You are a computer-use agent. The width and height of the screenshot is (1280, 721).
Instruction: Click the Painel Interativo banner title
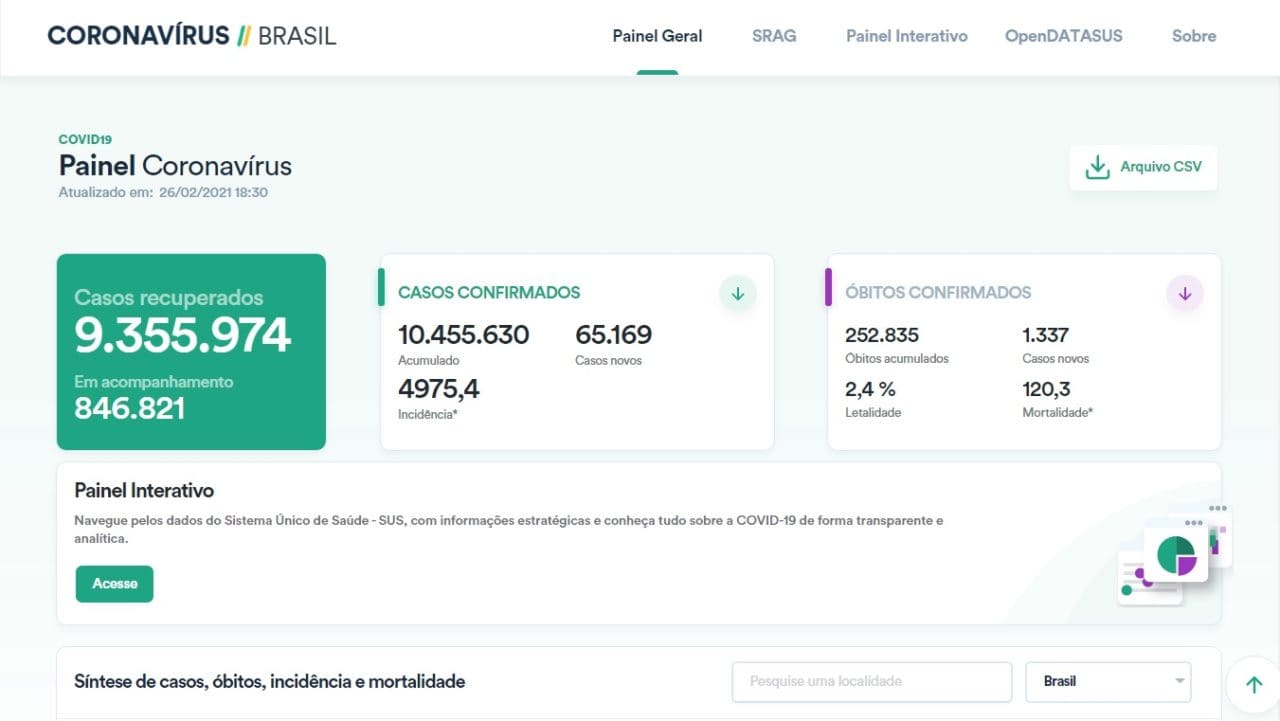tap(144, 491)
